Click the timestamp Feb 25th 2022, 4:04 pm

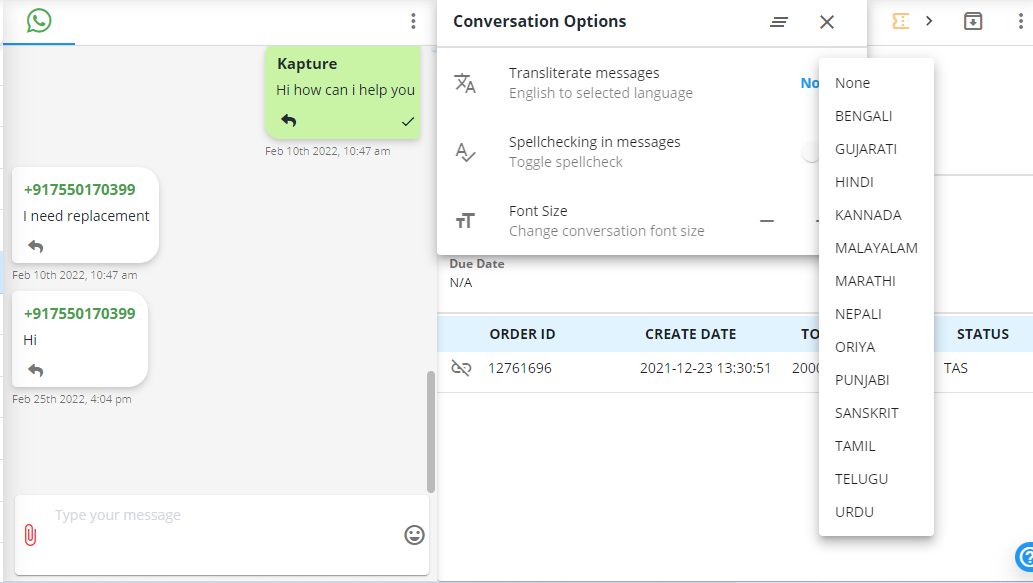[72, 399]
